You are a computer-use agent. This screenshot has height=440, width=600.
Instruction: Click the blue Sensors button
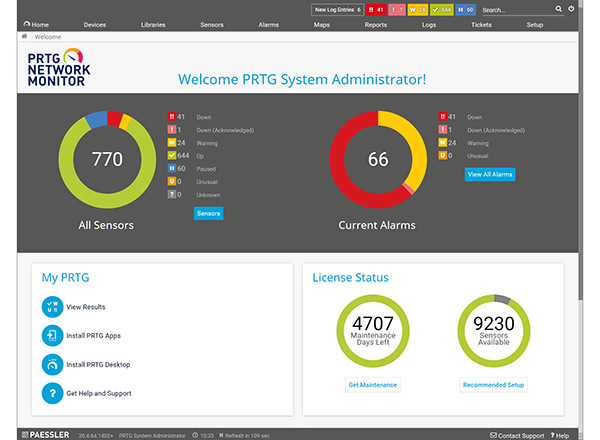[209, 213]
